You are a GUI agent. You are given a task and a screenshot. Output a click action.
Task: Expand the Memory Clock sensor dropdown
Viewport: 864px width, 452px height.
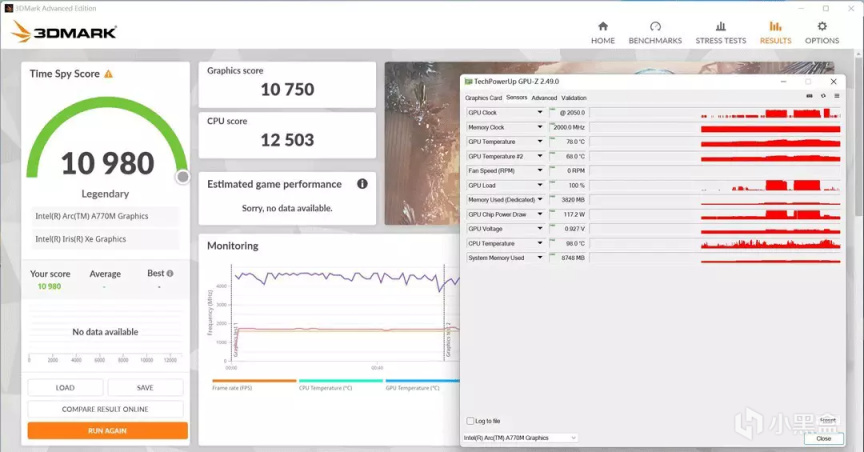click(x=540, y=127)
